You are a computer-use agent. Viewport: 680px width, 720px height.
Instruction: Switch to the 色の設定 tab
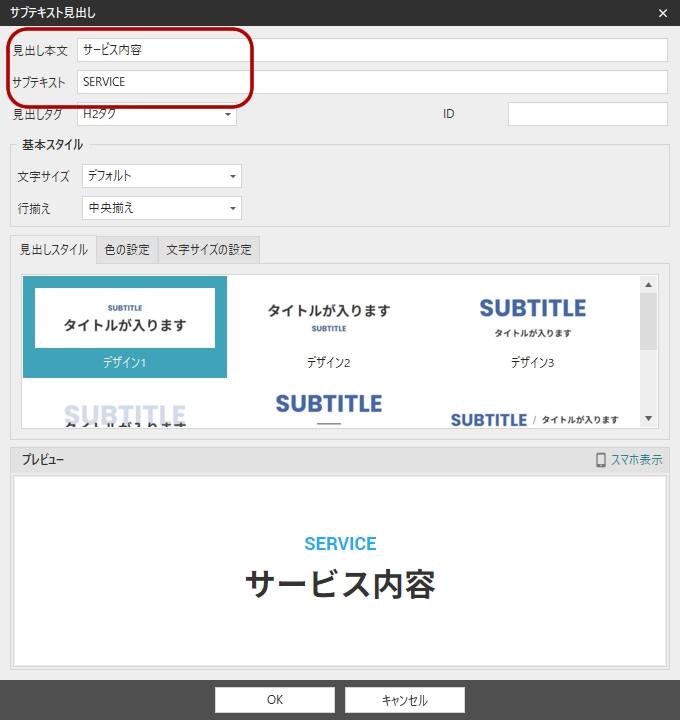tap(127, 250)
